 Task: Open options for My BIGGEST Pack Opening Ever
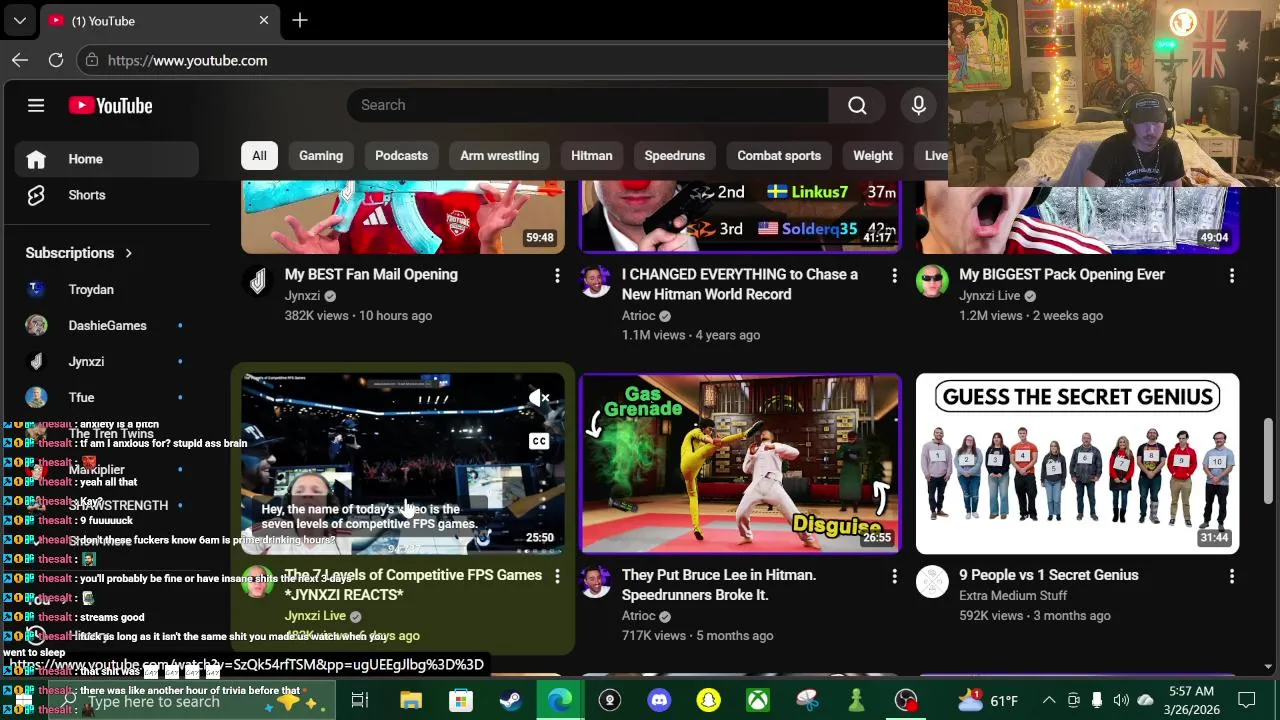pos(1231,275)
